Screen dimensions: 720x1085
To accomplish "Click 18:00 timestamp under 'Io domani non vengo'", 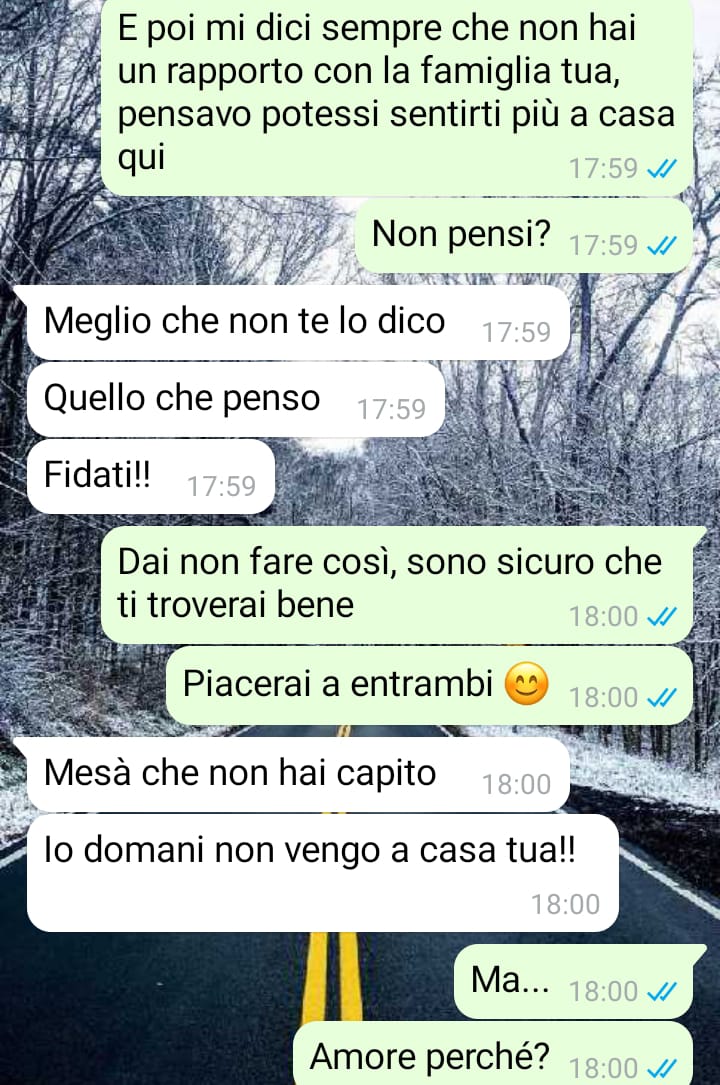I will coord(565,904).
